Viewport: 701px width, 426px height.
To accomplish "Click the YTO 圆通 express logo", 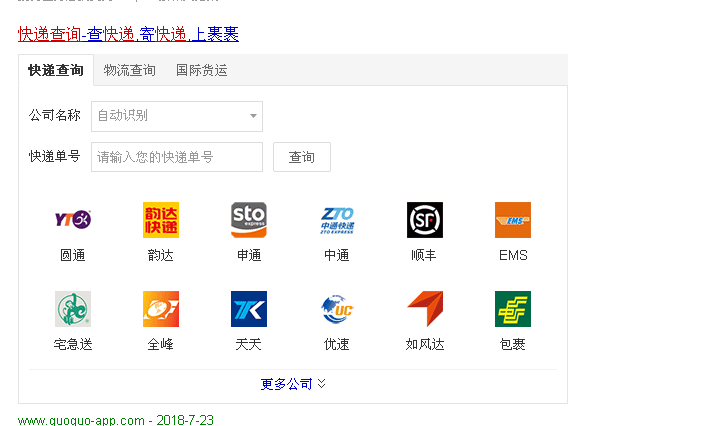I will (72, 219).
